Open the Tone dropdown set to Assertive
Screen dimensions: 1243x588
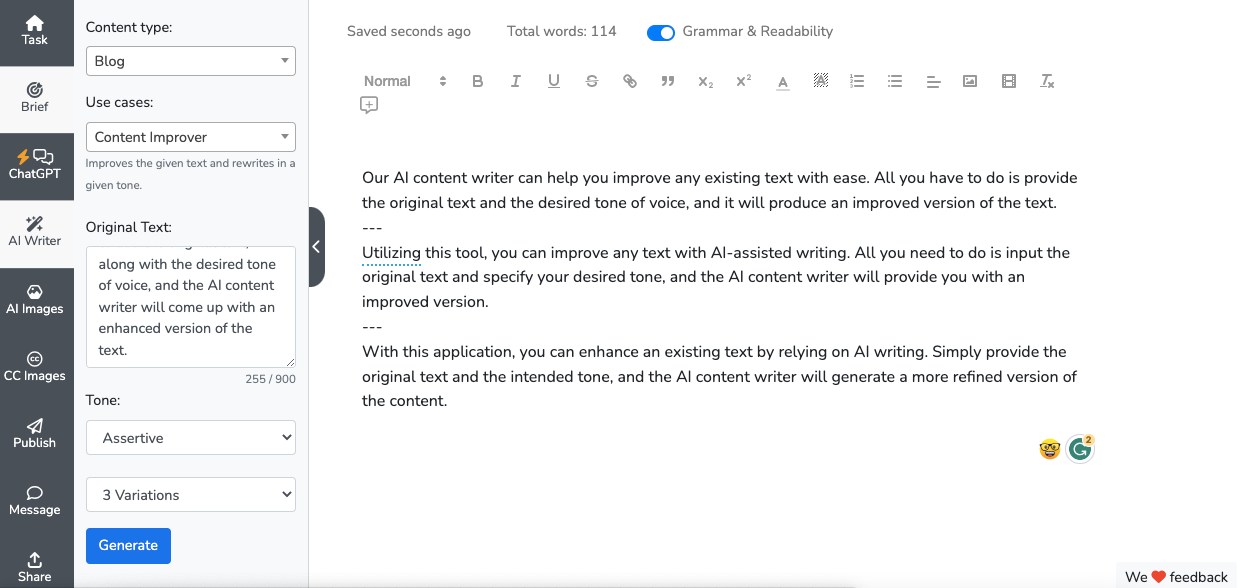pyautogui.click(x=191, y=438)
